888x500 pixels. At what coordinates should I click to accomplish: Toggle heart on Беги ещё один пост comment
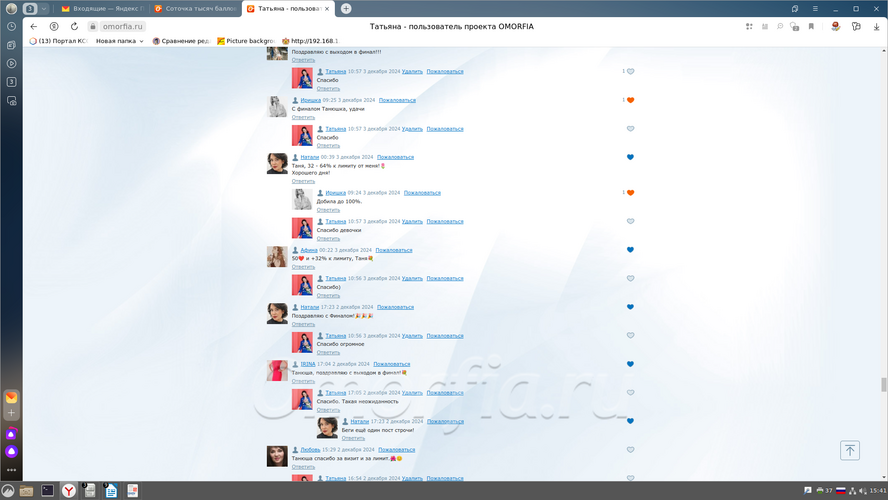click(630, 421)
